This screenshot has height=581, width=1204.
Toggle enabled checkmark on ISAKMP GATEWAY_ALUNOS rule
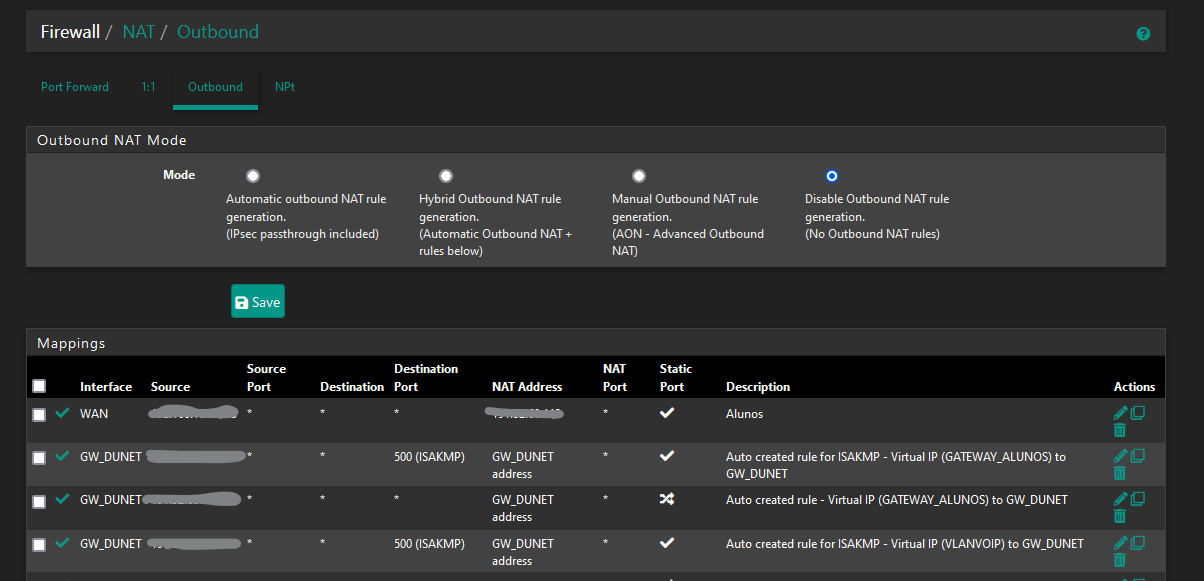63,456
